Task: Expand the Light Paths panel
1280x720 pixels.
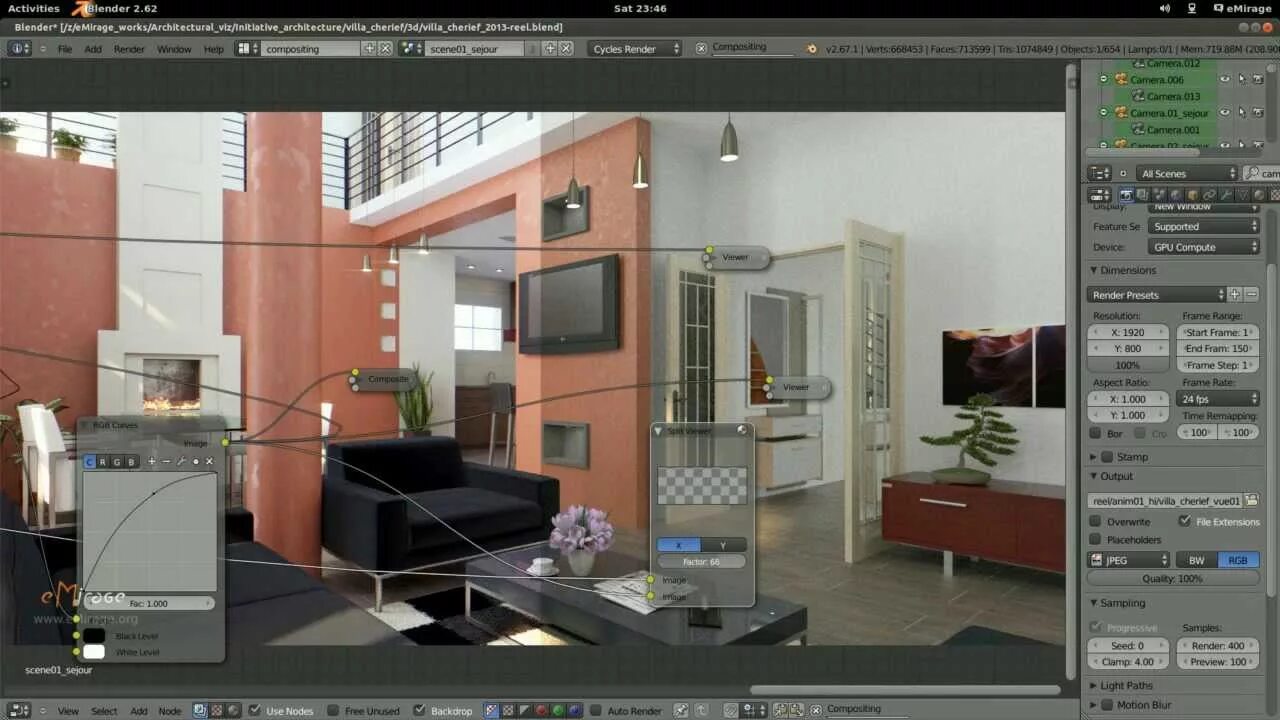Action: (x=1094, y=685)
